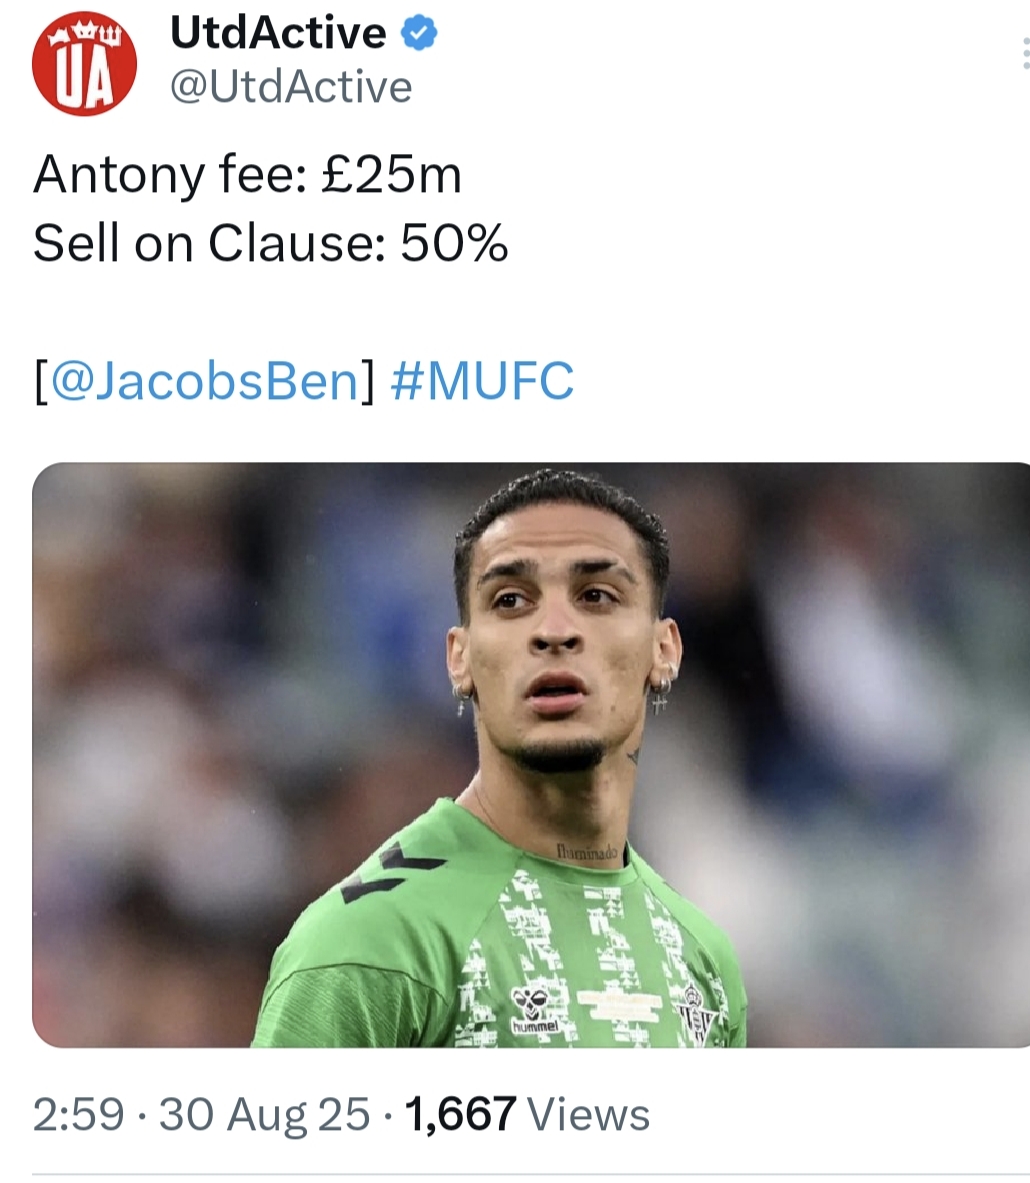
Task: Click the 2:59 timestamp
Action: (x=78, y=1114)
